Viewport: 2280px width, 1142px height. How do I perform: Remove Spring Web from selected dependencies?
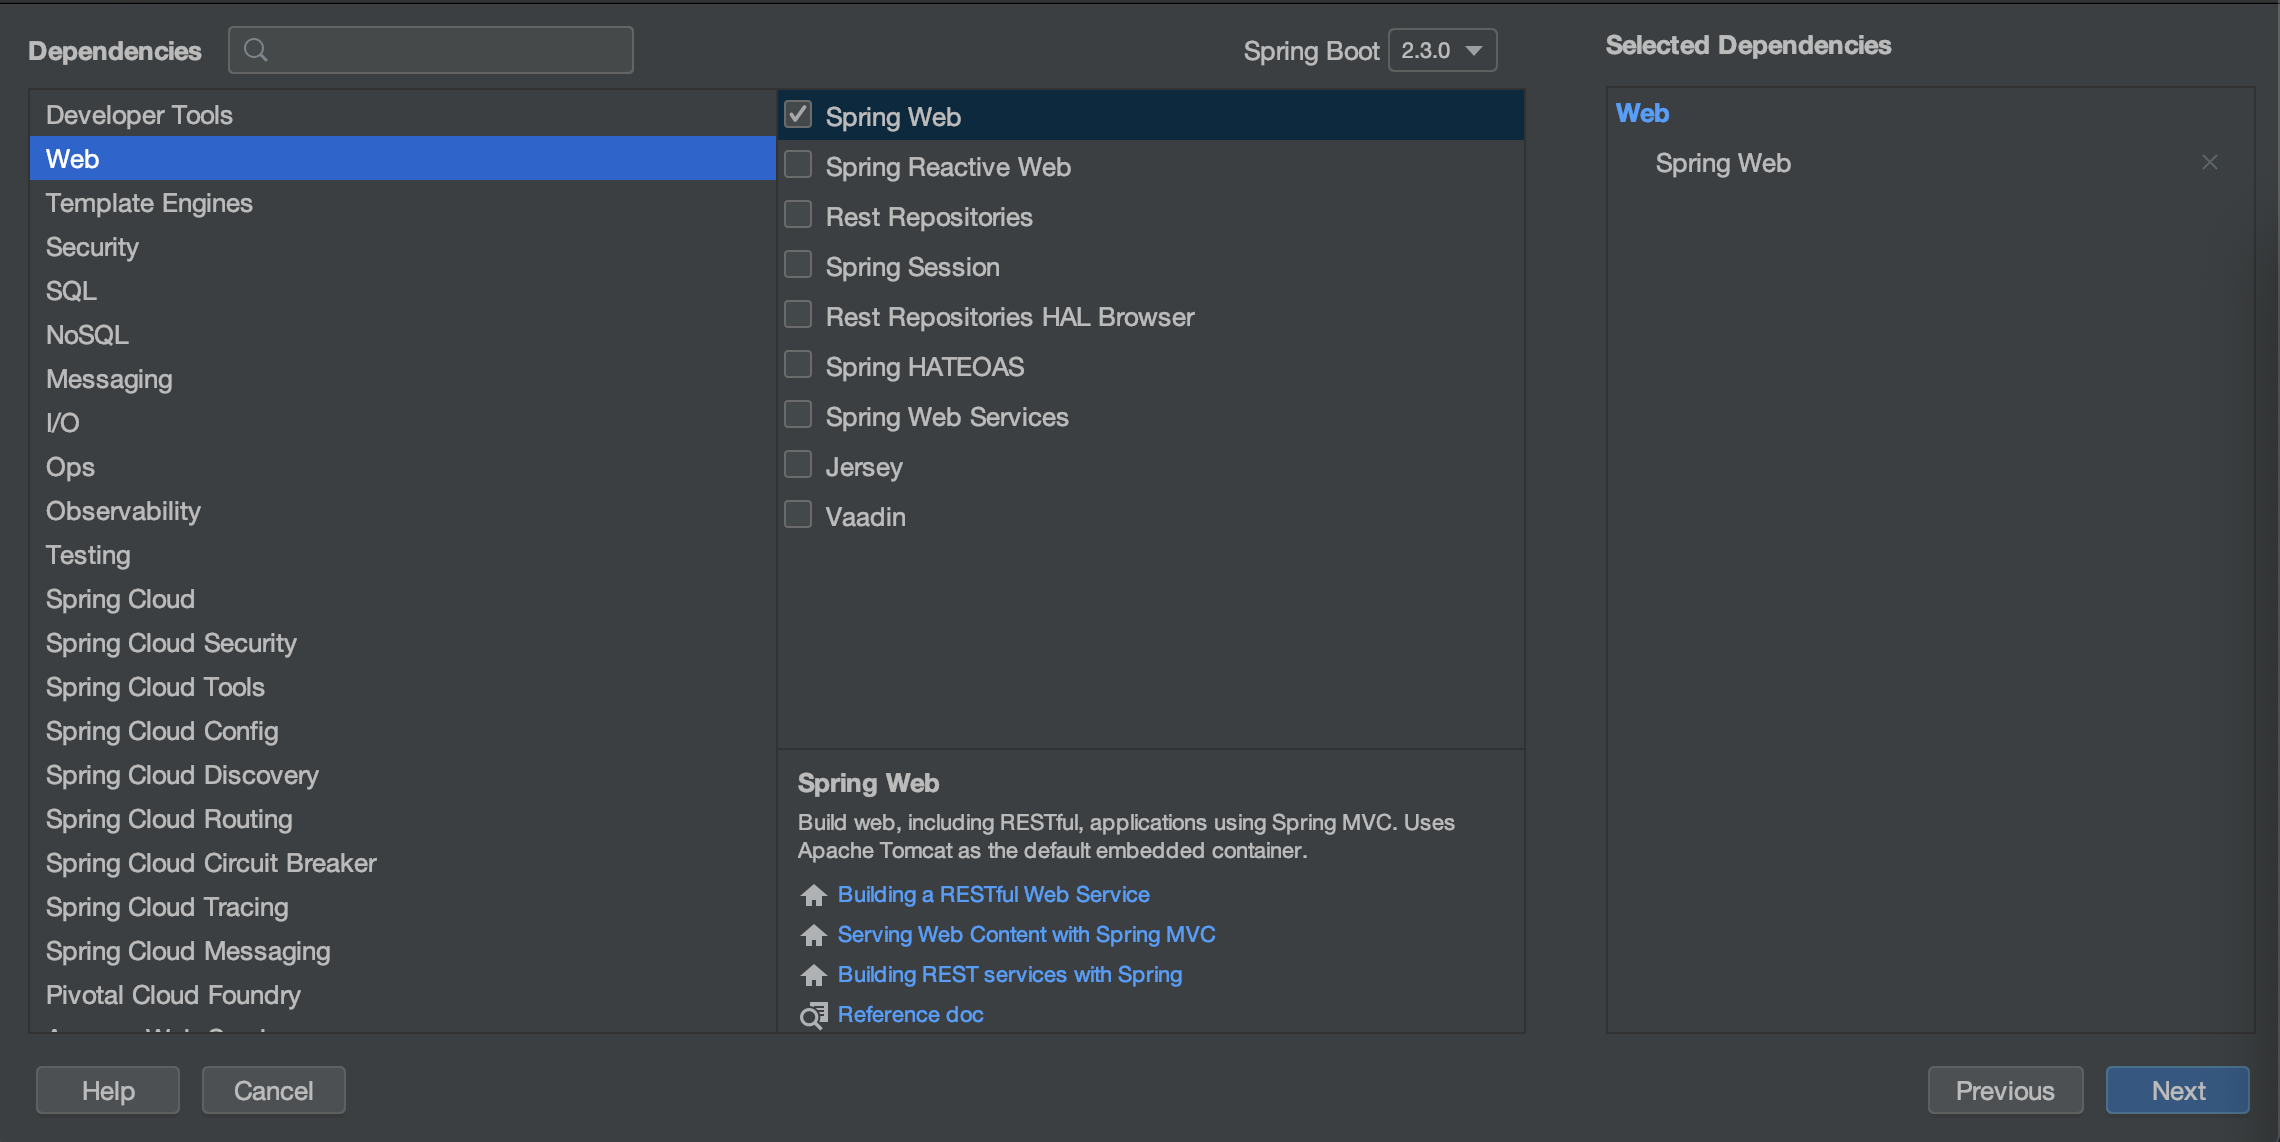point(2212,162)
